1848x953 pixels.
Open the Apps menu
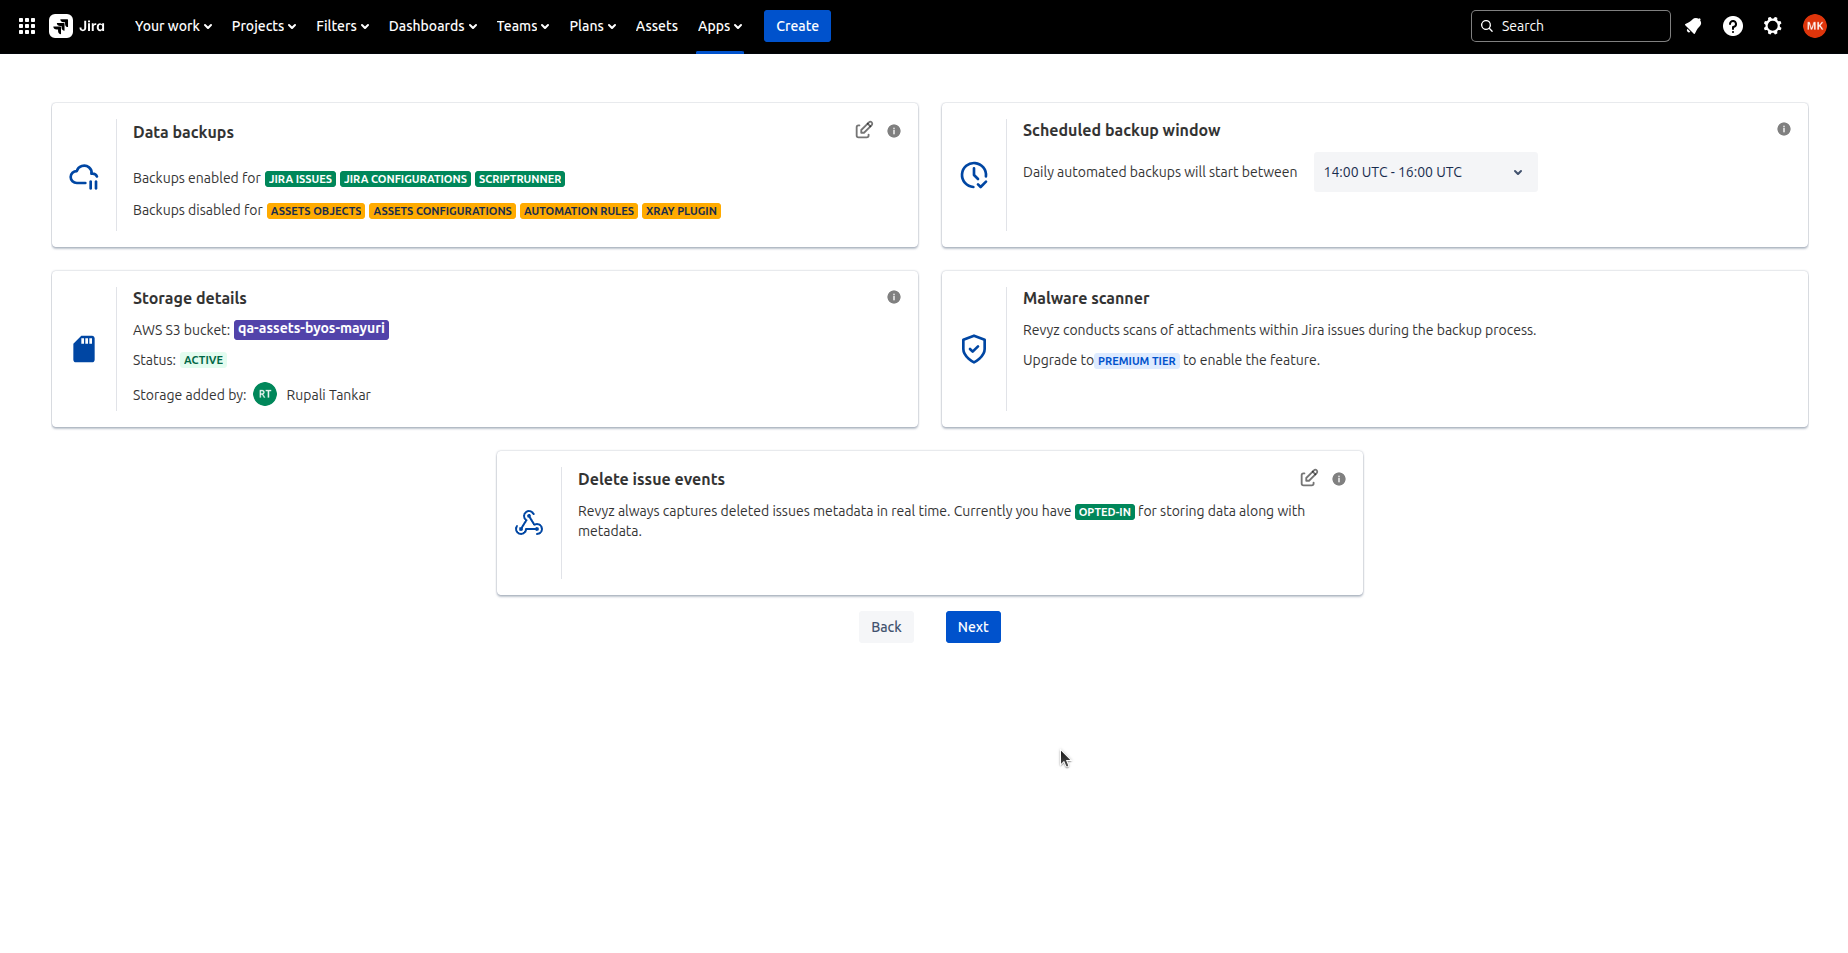(x=719, y=26)
